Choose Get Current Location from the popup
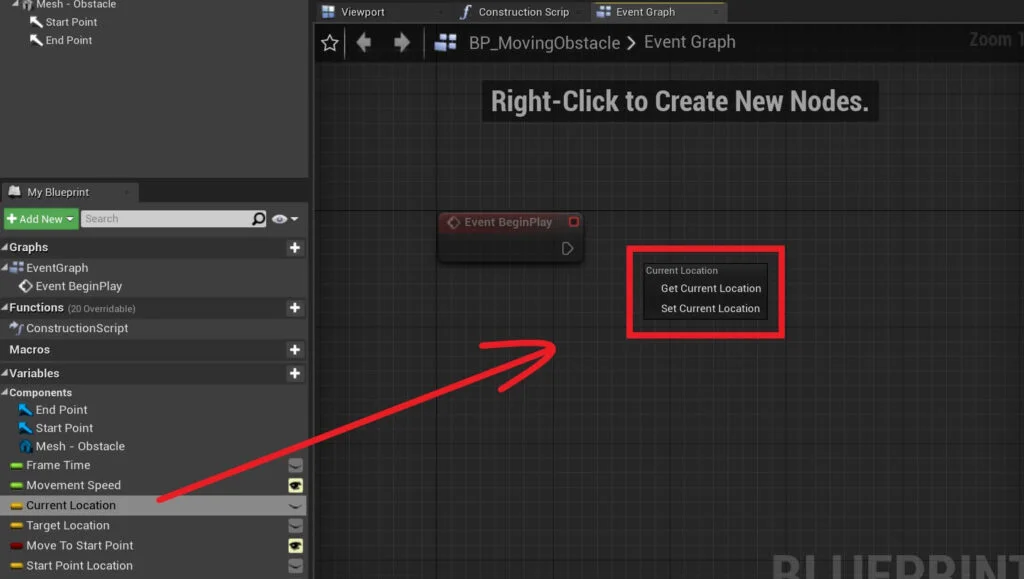This screenshot has width=1024, height=579. coord(710,288)
